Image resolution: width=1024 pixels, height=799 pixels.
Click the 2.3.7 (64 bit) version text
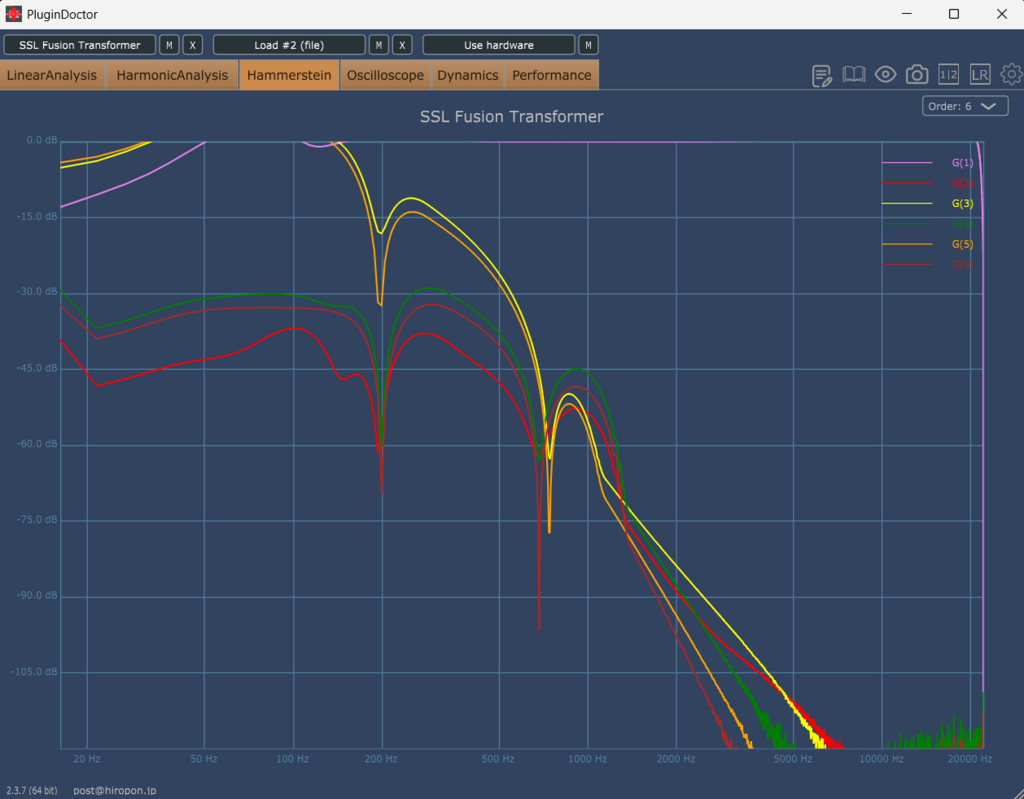pyautogui.click(x=32, y=791)
